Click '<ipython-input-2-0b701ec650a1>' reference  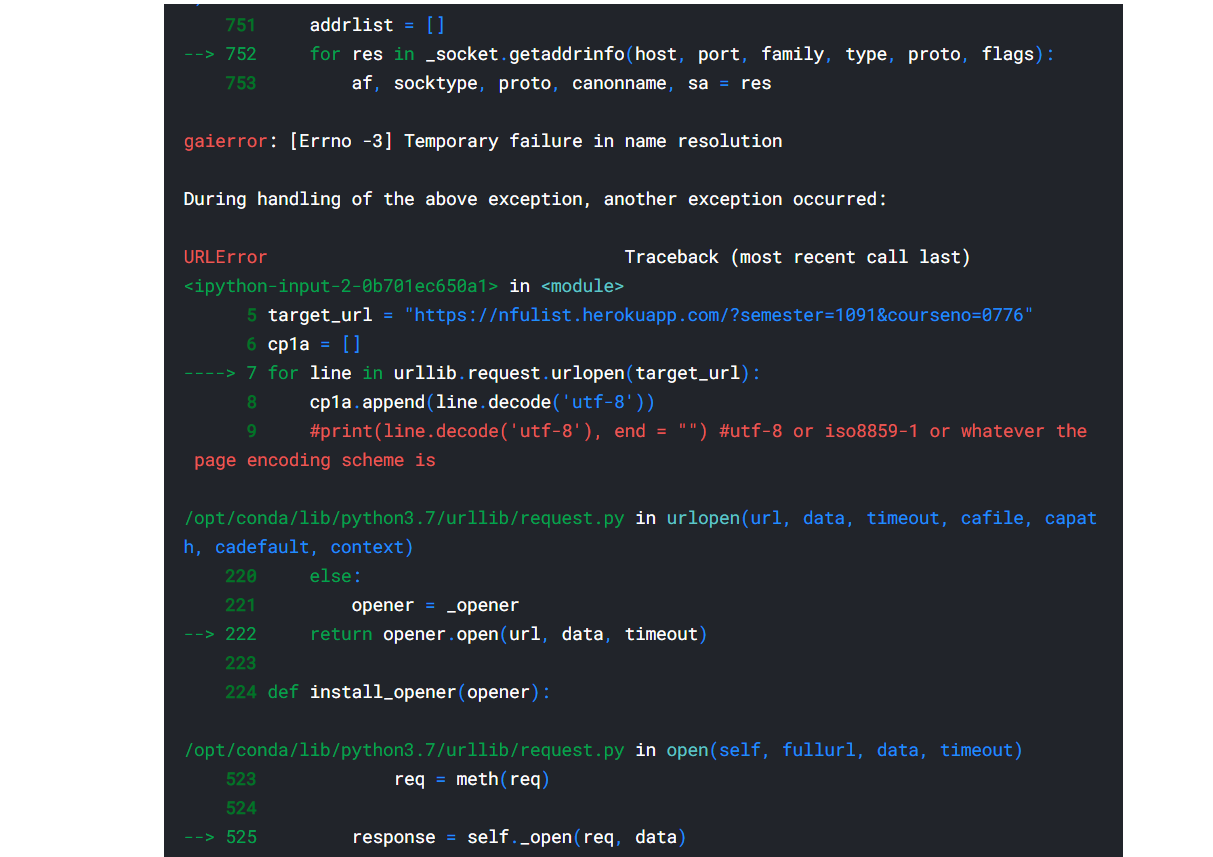point(341,286)
